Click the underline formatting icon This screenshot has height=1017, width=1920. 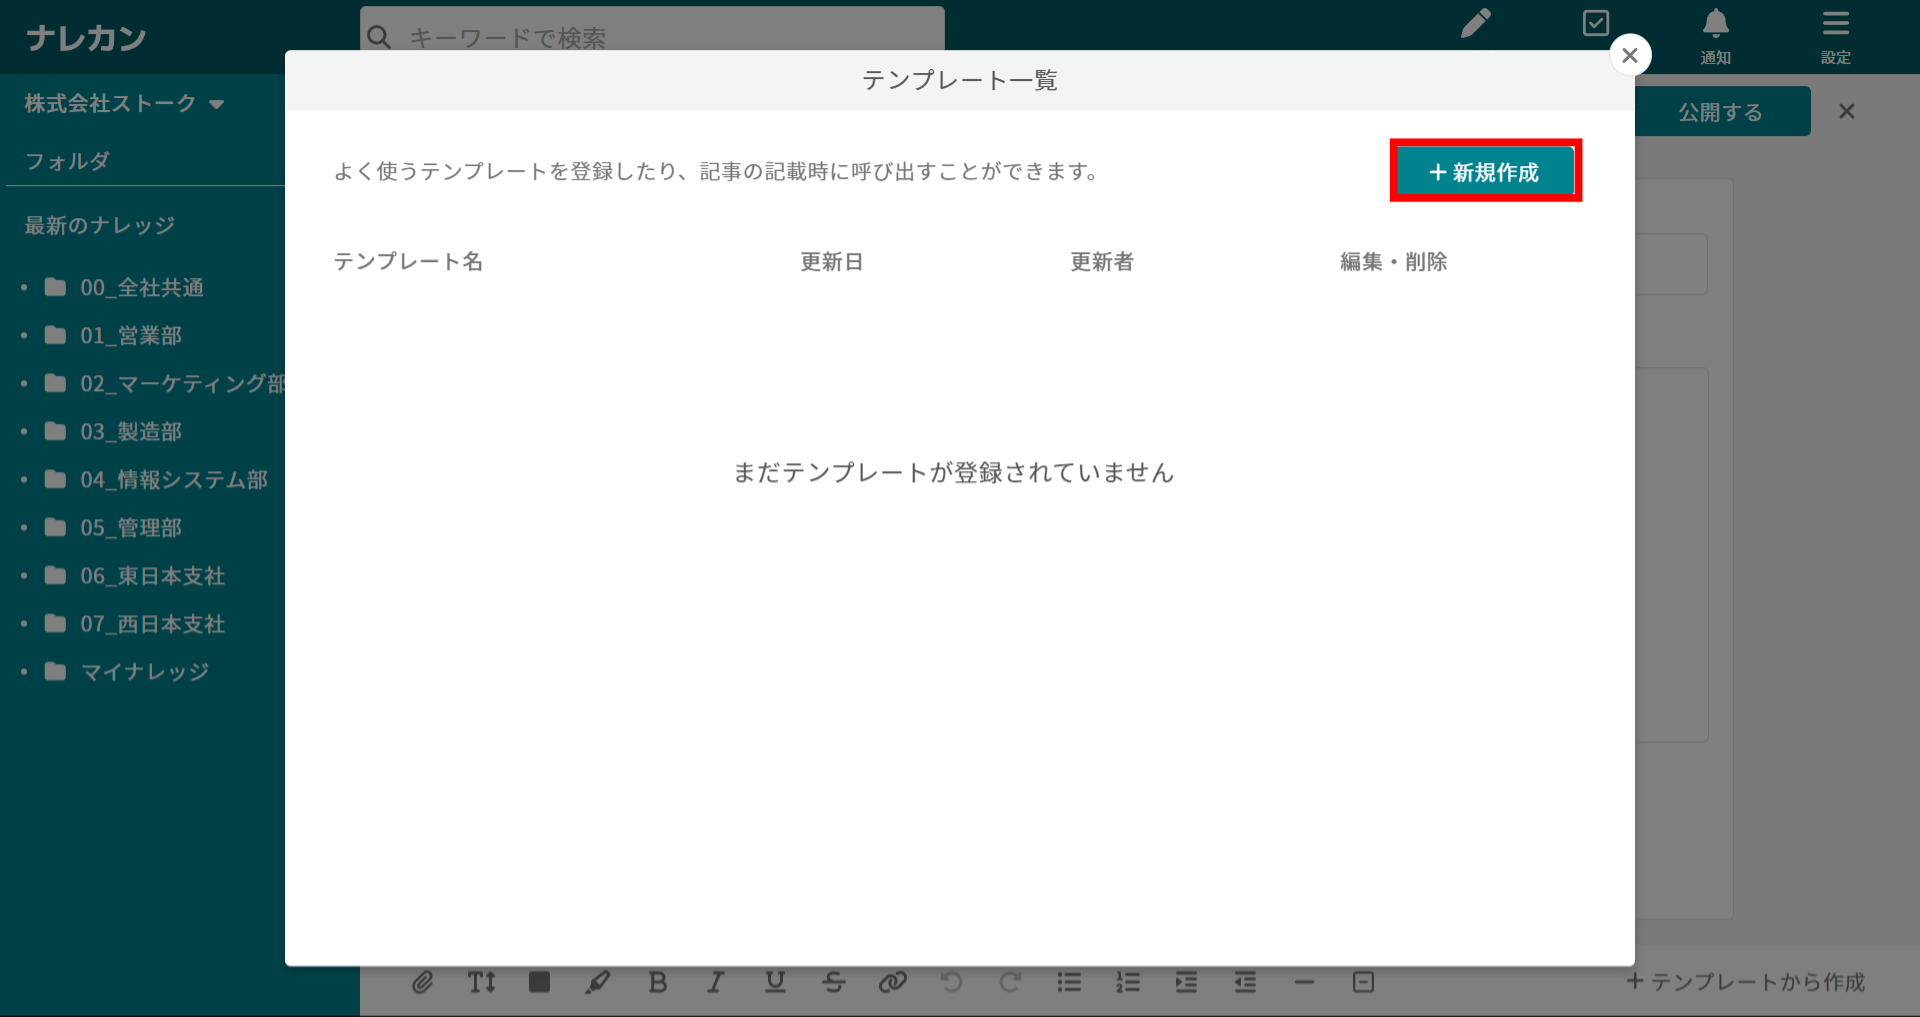click(775, 982)
